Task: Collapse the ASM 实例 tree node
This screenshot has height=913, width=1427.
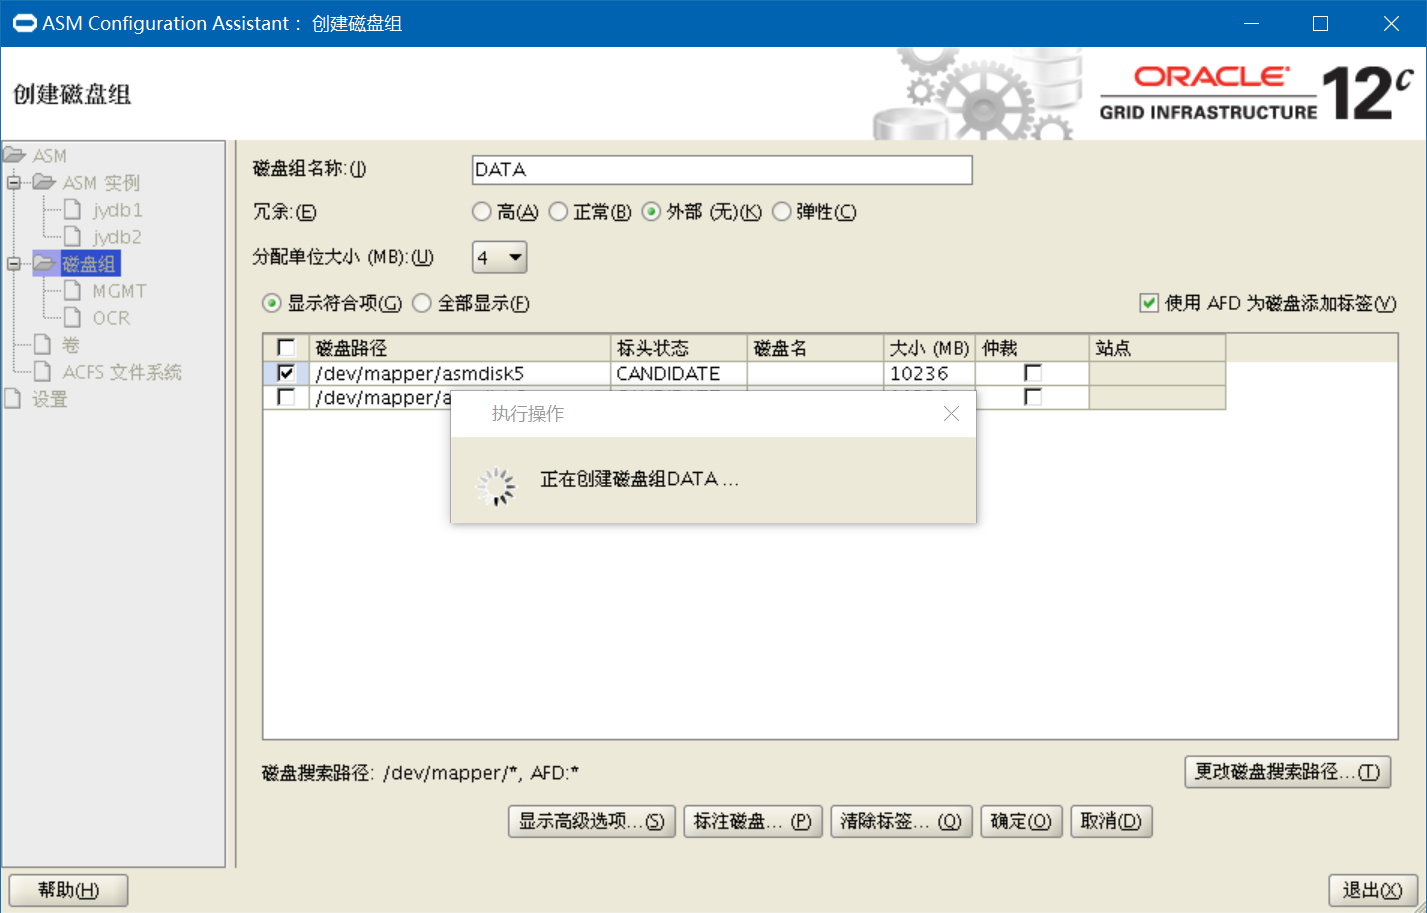Action: (14, 182)
